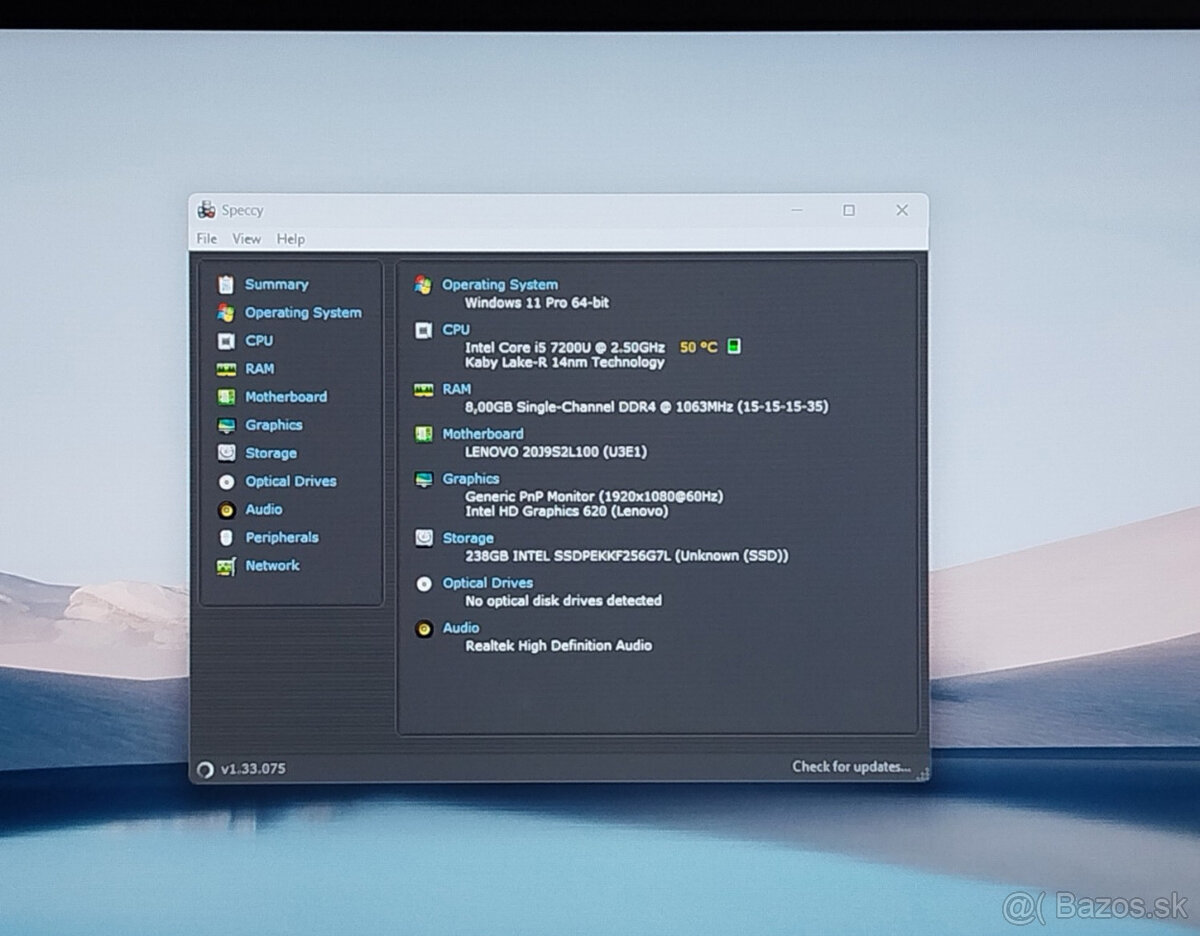
Task: Click the RAM module icon in sidebar
Action: [227, 369]
